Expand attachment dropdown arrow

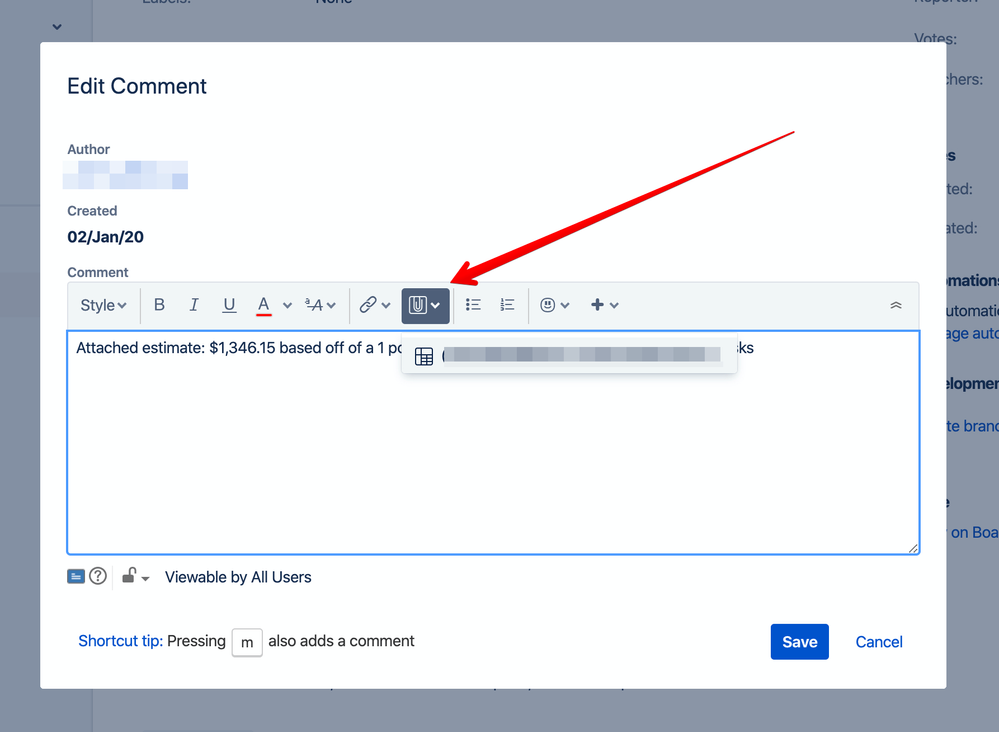pyautogui.click(x=436, y=306)
